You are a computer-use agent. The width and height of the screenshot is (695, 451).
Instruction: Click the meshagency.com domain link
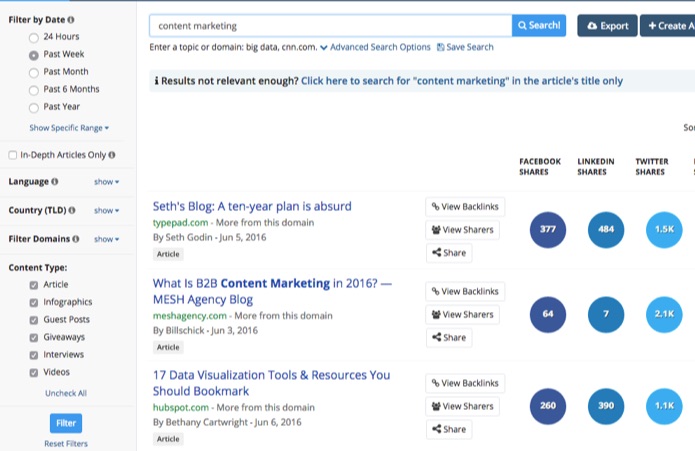[x=190, y=316]
